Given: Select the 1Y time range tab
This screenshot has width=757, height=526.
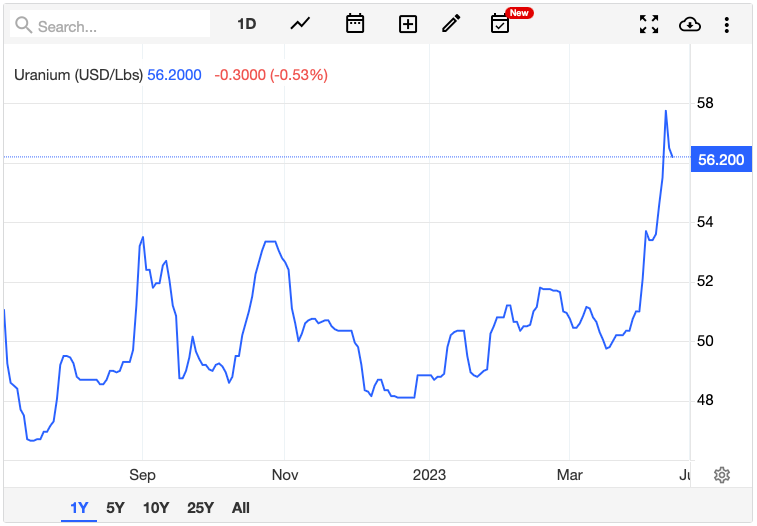Looking at the screenshot, I should click(x=79, y=508).
